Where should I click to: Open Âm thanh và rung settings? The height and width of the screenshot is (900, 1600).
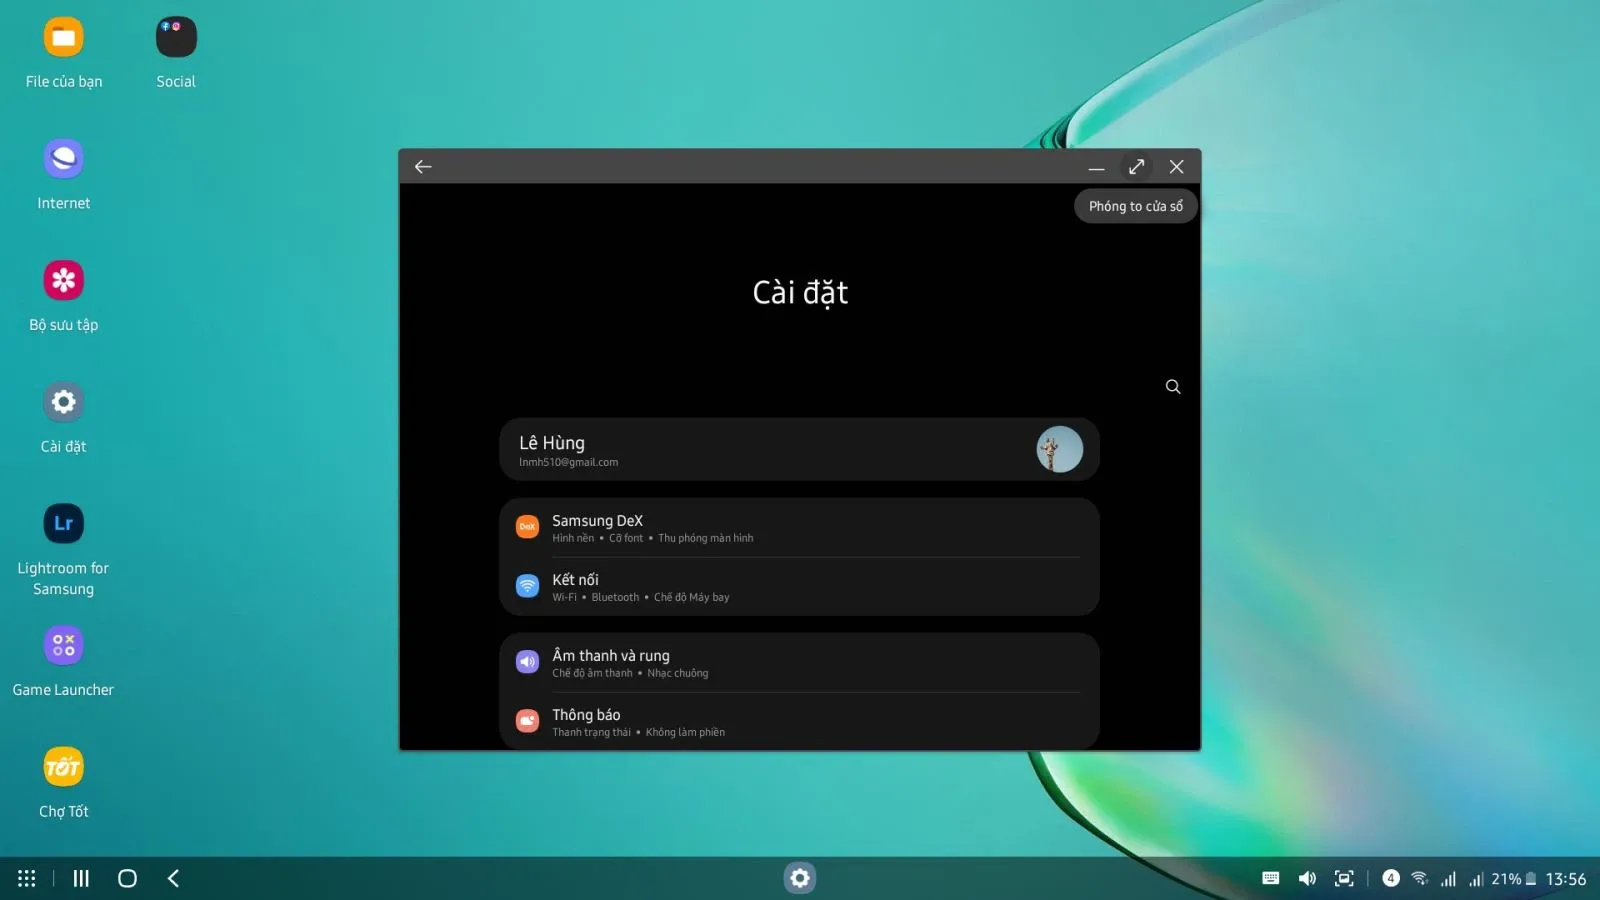pyautogui.click(x=800, y=663)
